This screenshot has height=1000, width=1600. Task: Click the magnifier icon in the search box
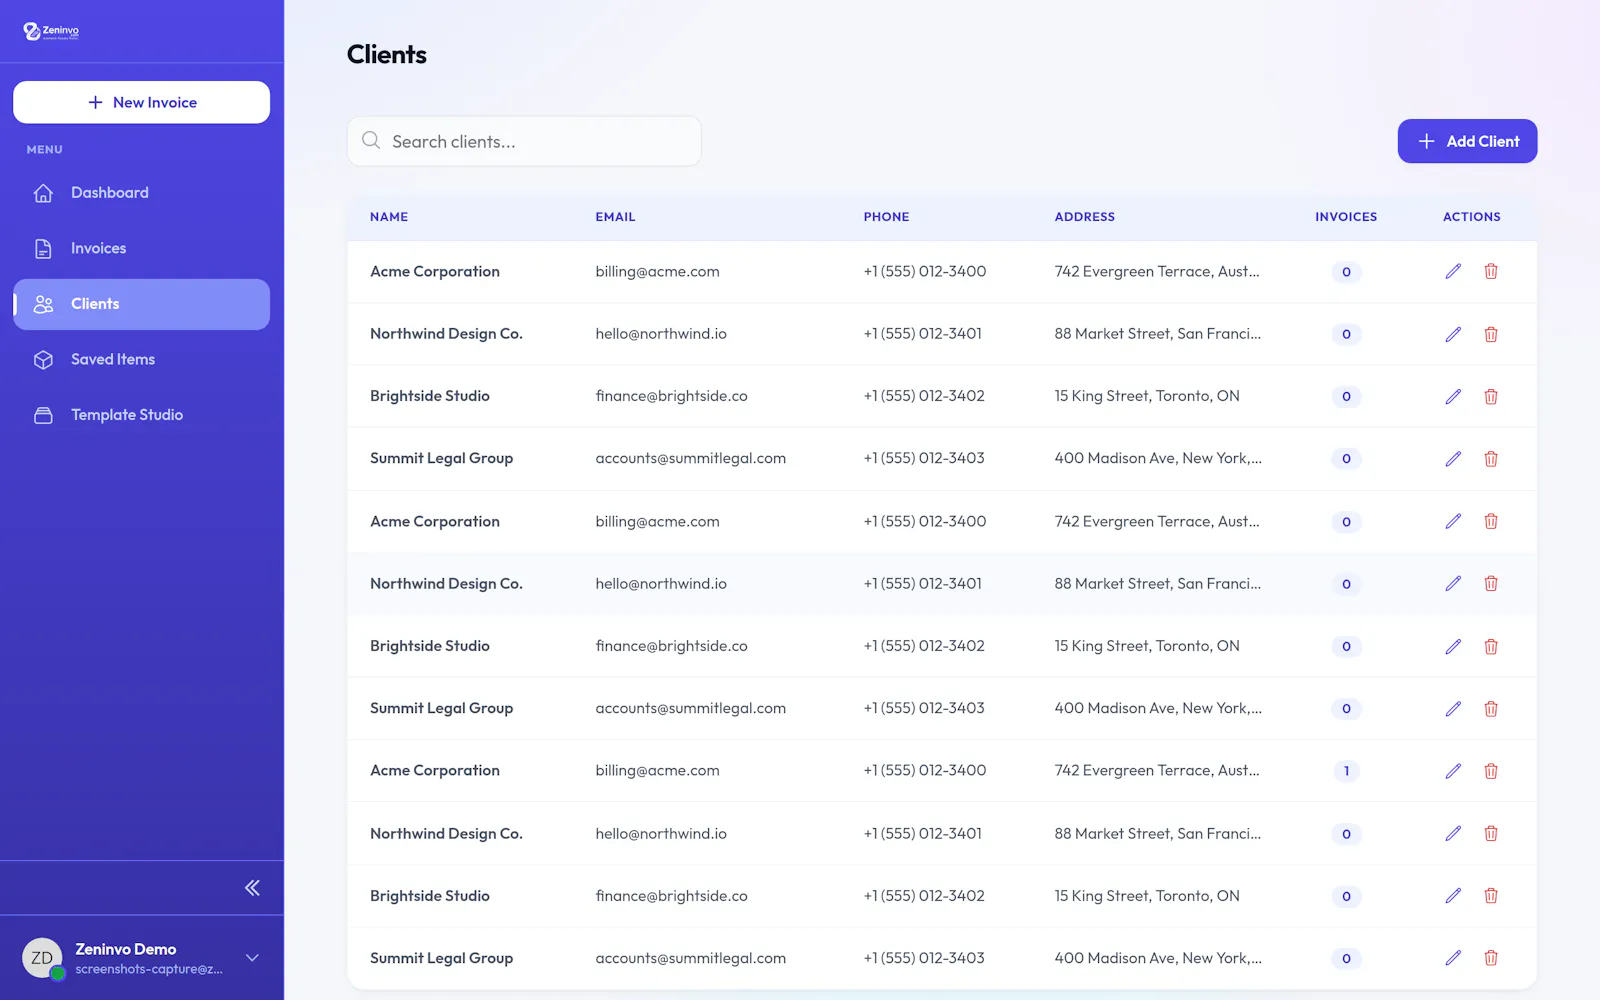371,141
